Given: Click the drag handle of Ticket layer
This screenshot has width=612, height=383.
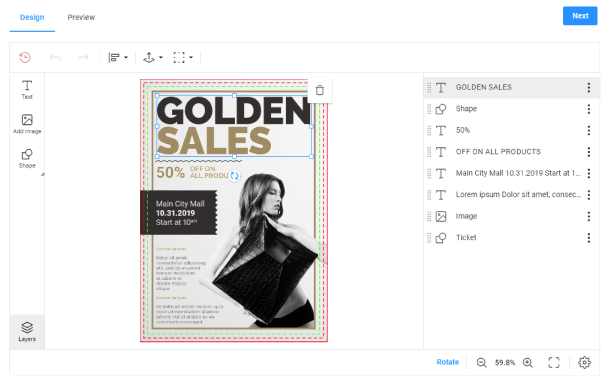Looking at the screenshot, I should (429, 238).
